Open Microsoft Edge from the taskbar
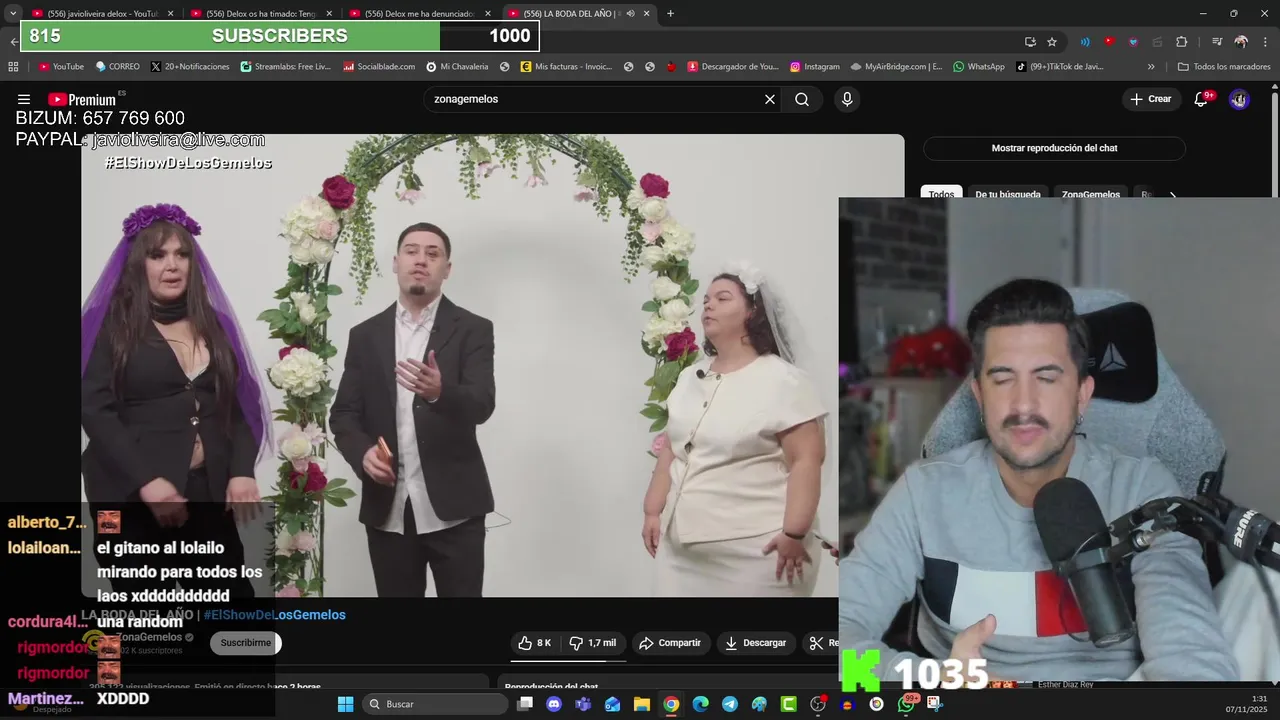1280x720 pixels. [x=701, y=704]
